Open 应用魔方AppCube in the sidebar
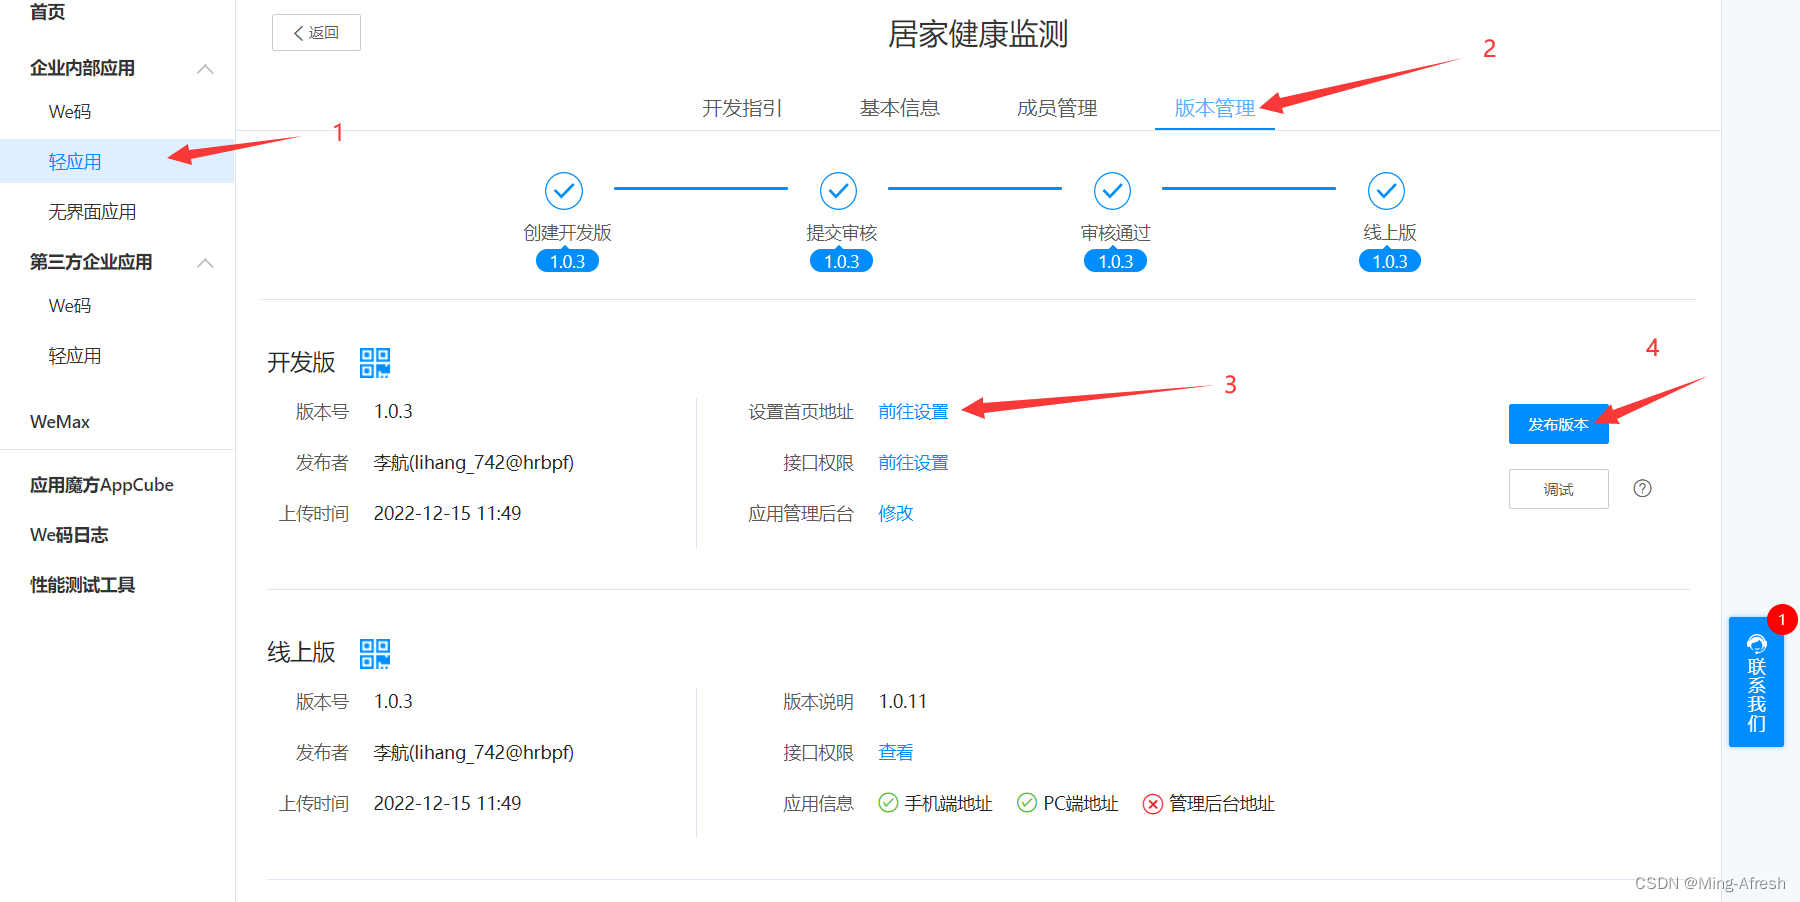 [102, 485]
